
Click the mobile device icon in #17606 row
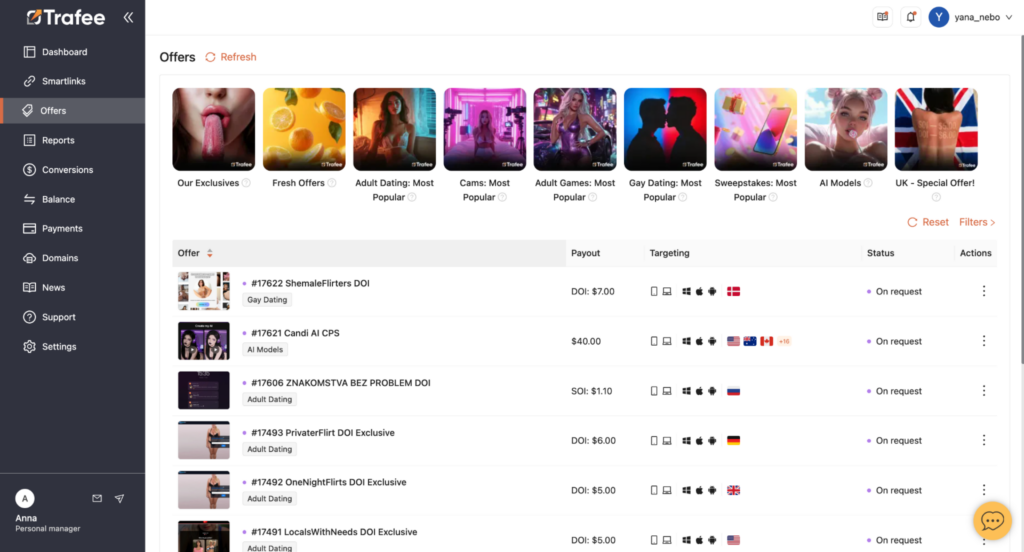654,391
